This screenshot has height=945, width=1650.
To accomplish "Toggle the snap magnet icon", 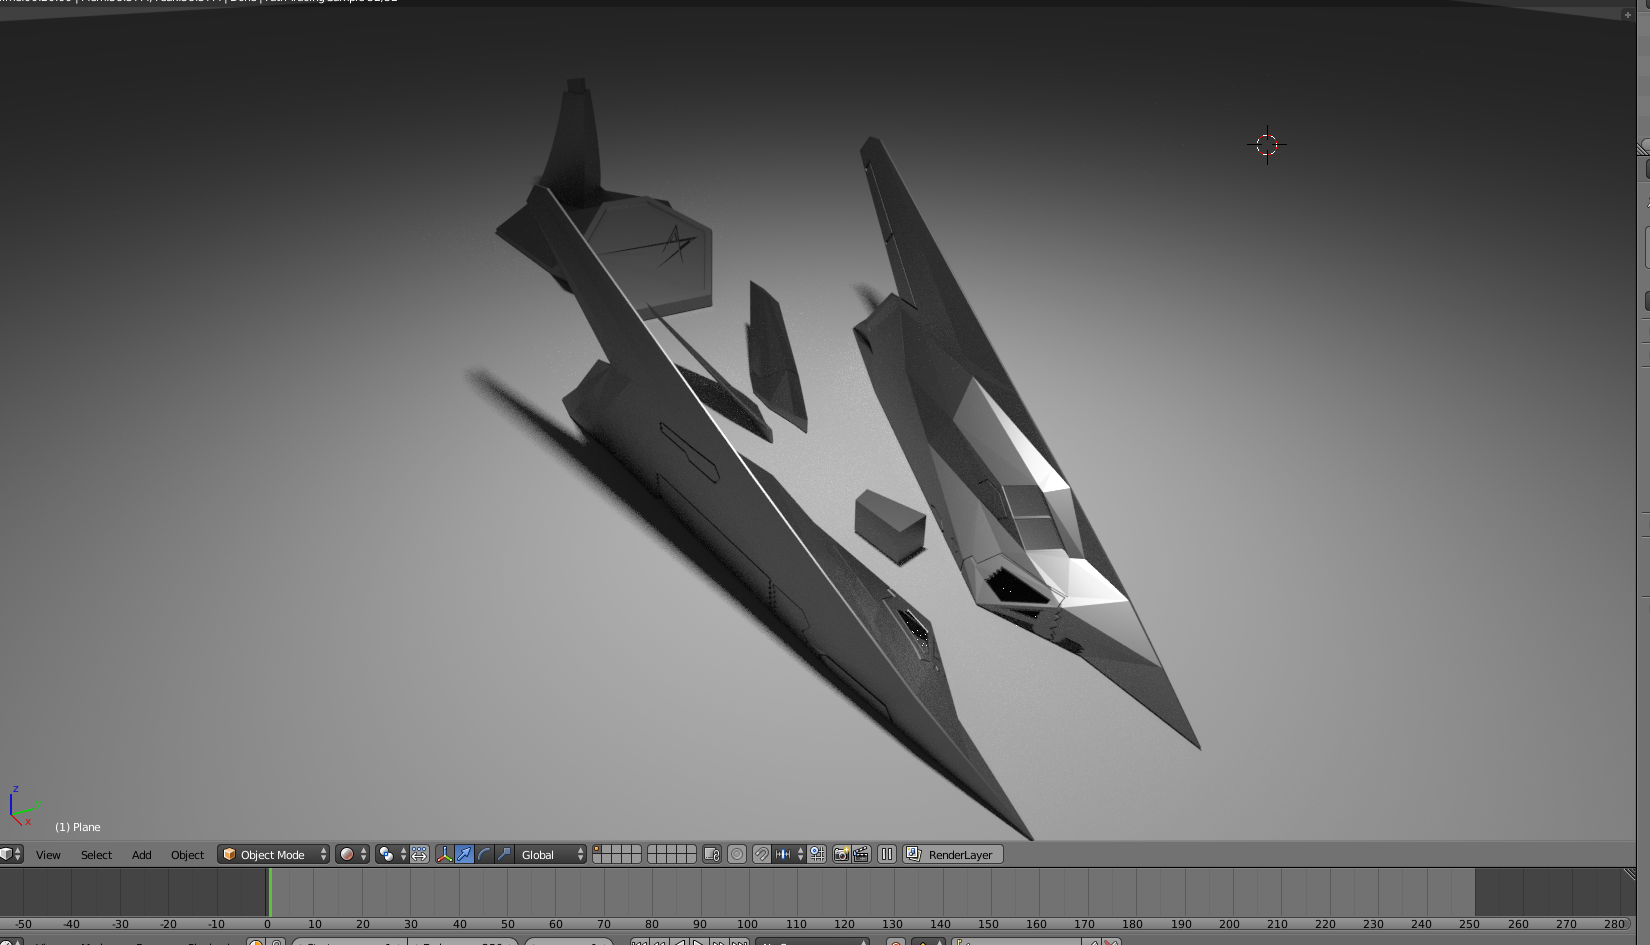I will [761, 854].
